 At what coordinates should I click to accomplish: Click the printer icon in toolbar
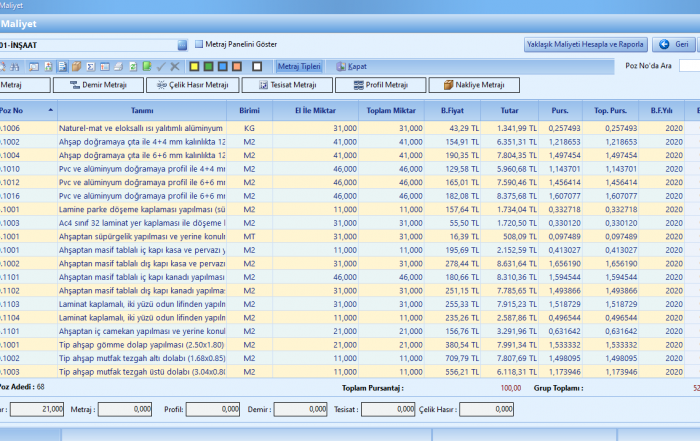tap(118, 66)
